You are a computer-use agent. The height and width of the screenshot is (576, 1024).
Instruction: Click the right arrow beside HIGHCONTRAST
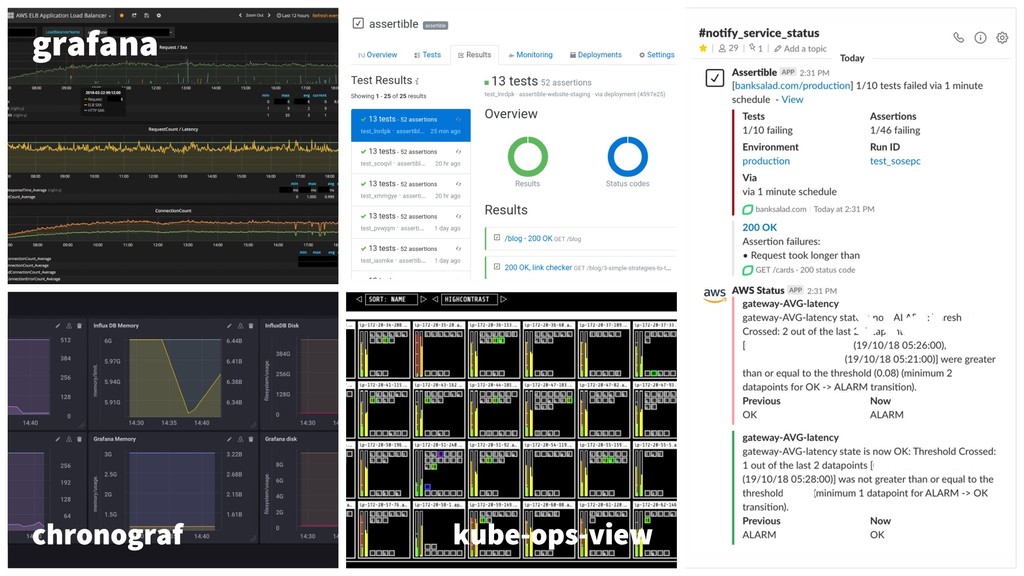pos(504,299)
